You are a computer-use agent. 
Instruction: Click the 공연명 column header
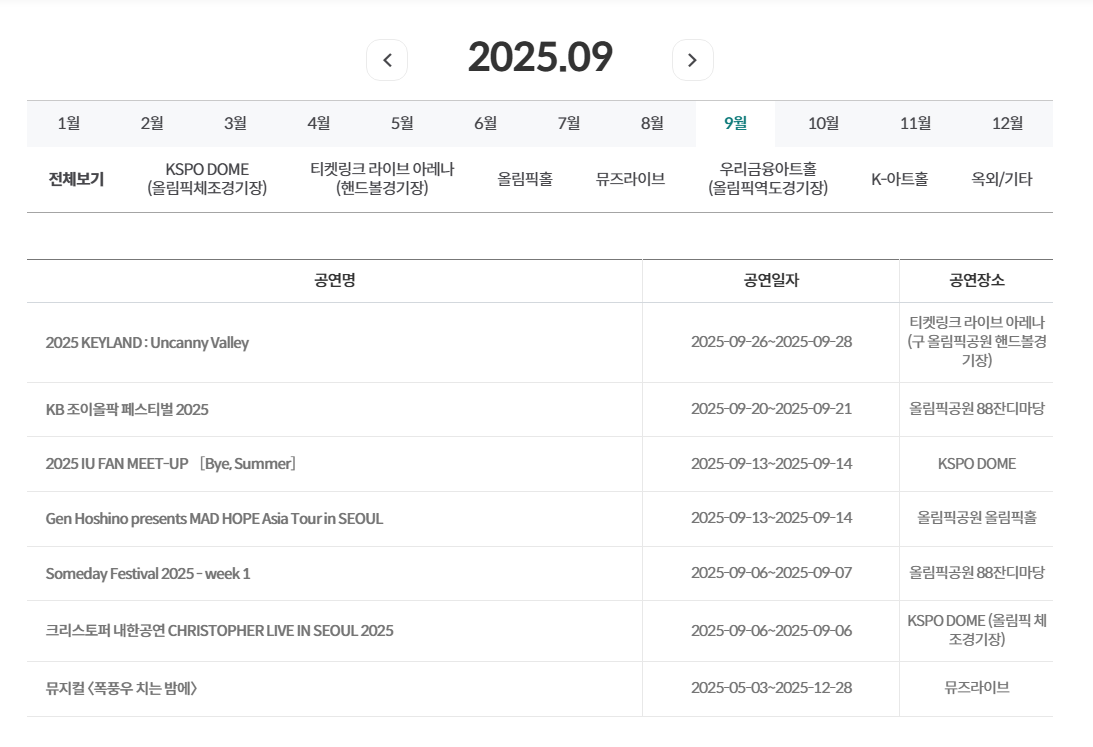pyautogui.click(x=335, y=280)
